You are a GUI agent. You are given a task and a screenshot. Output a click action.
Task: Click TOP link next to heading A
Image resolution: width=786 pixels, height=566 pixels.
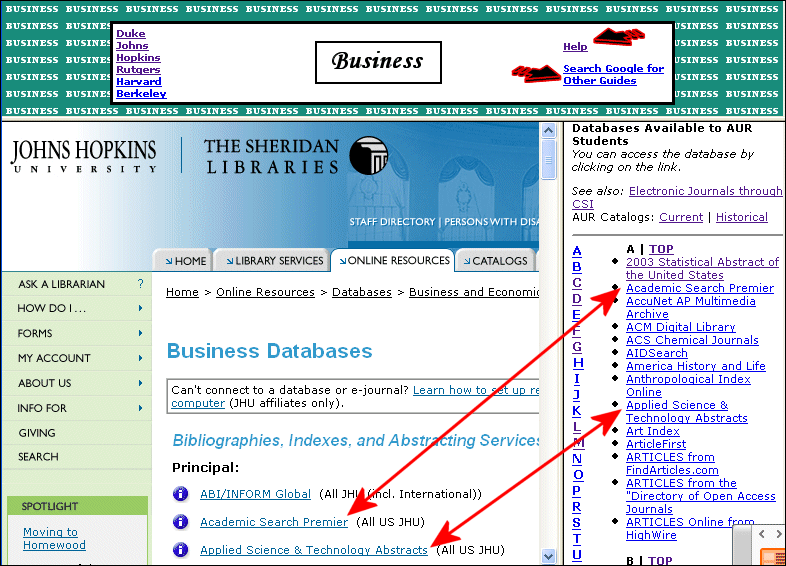coord(661,249)
